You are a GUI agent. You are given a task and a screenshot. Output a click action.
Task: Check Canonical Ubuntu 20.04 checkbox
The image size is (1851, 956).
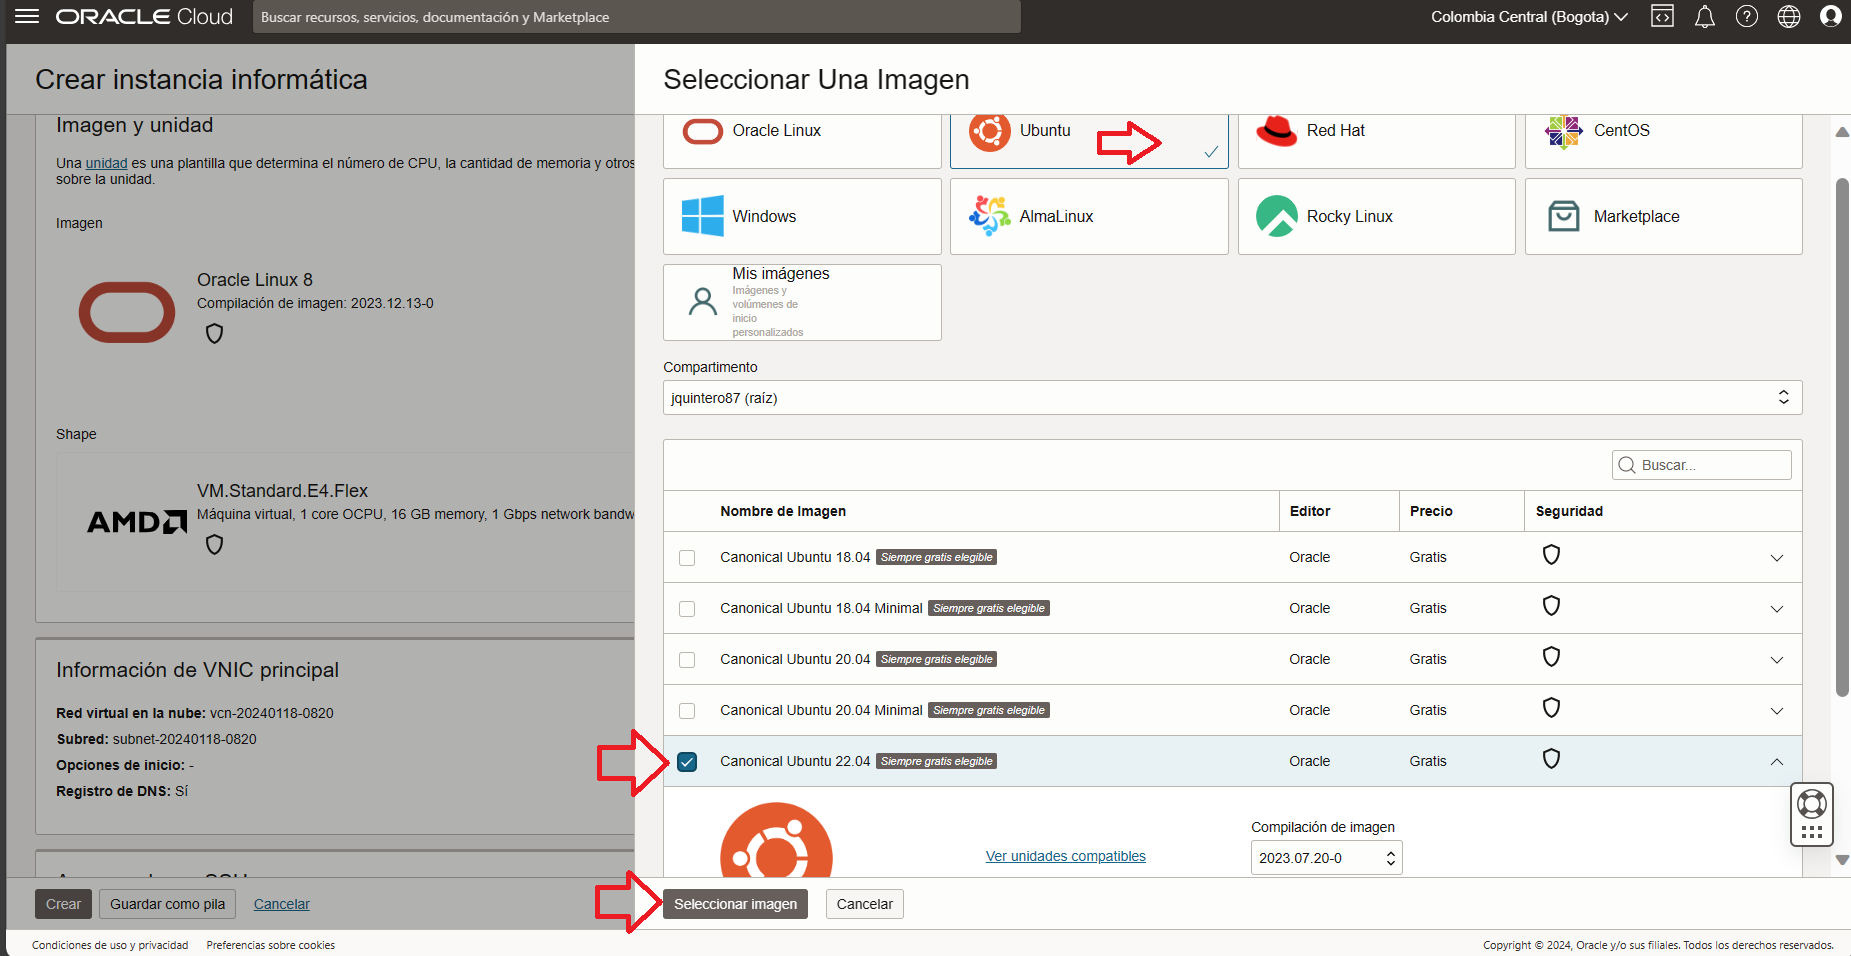point(687,660)
